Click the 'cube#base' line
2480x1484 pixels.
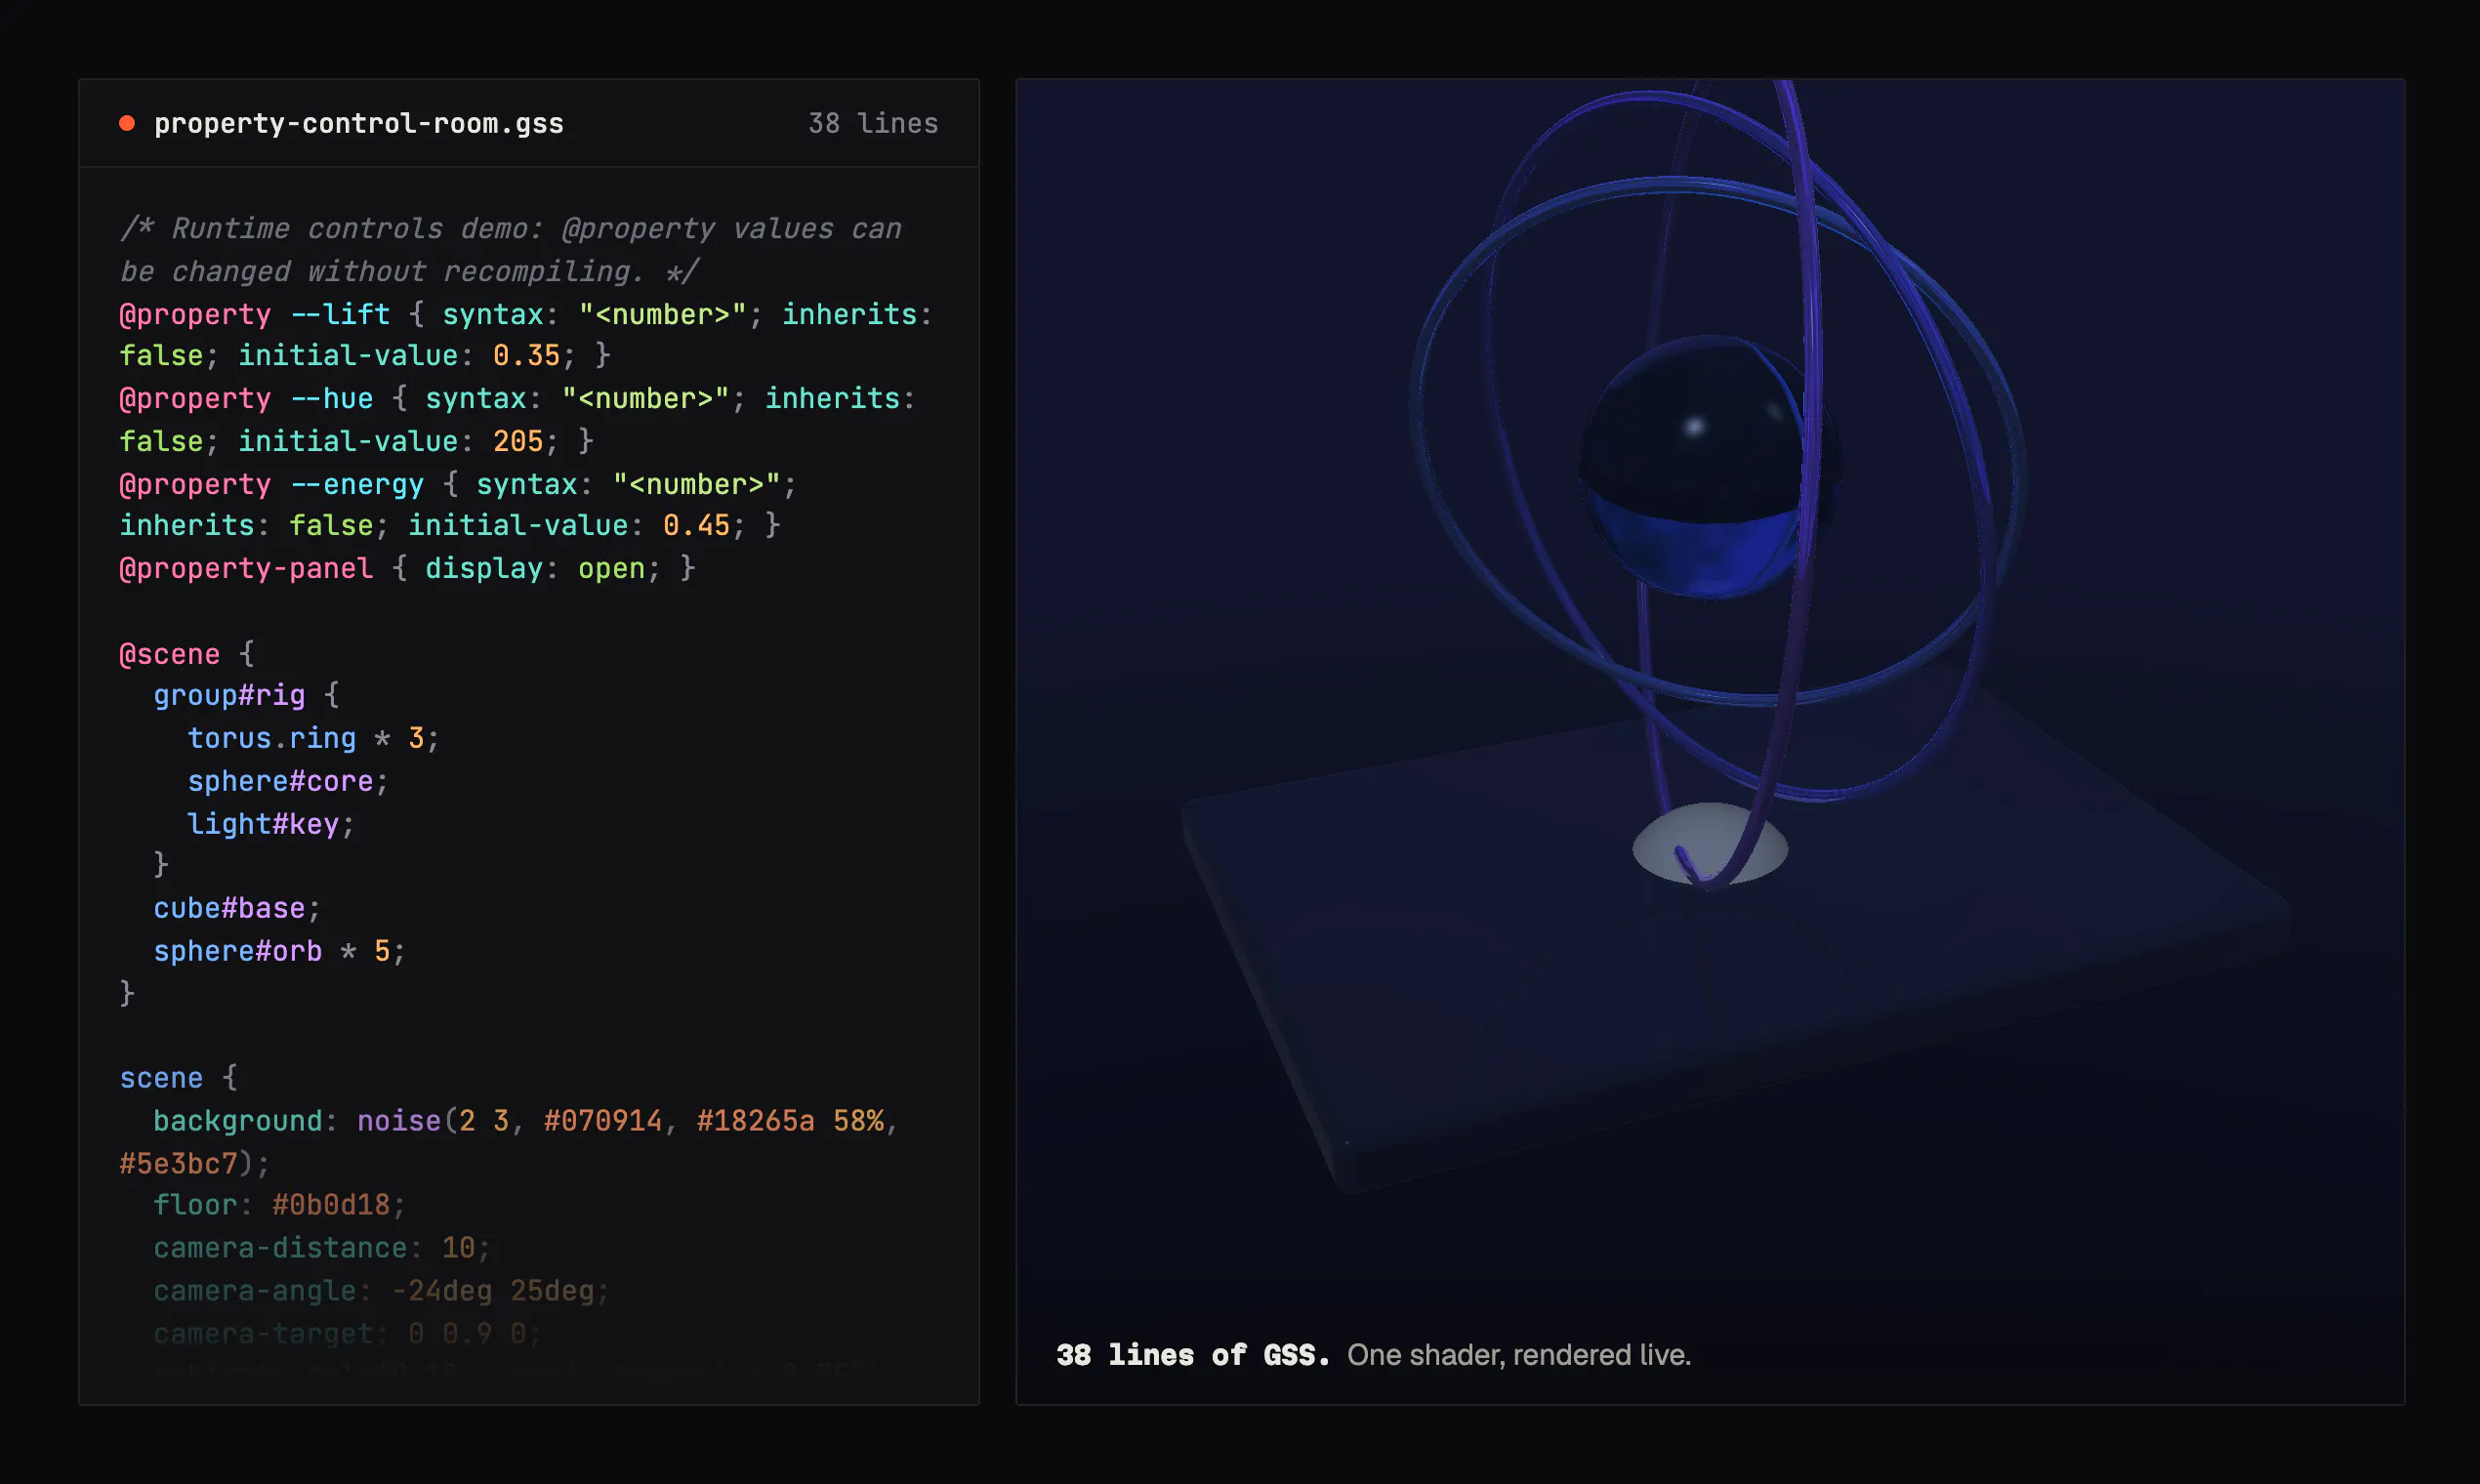point(237,908)
